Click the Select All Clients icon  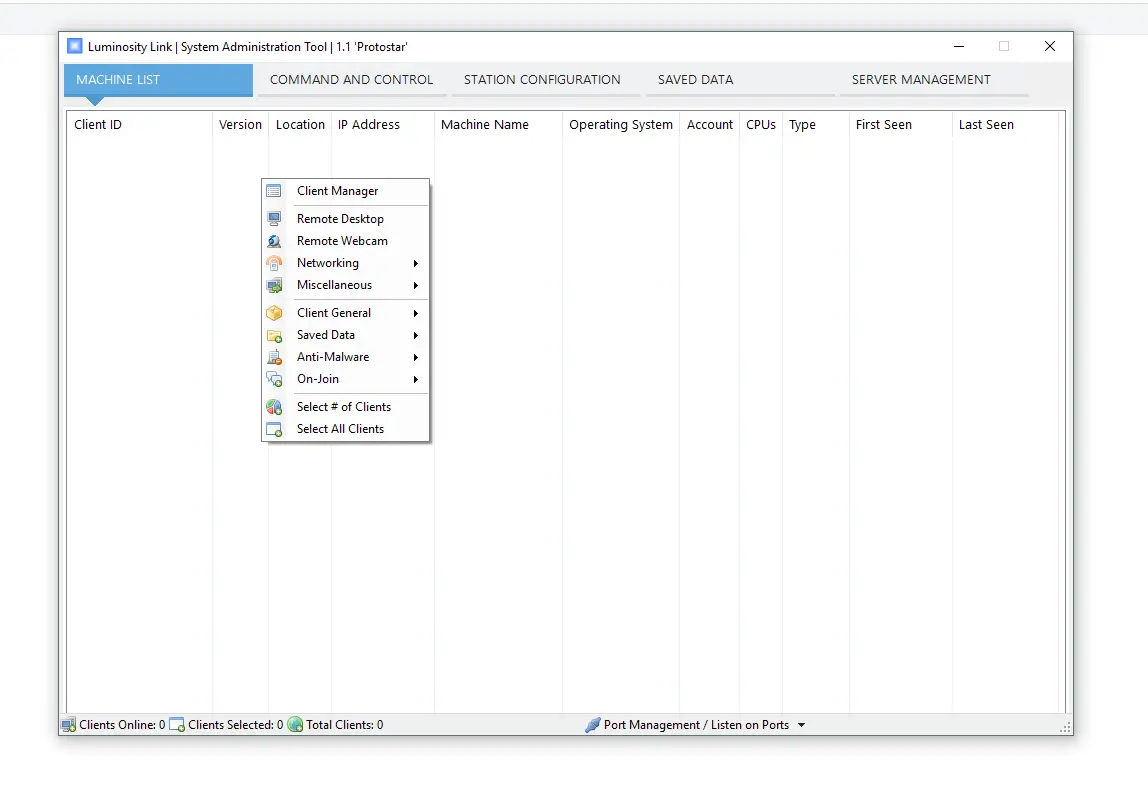(274, 429)
